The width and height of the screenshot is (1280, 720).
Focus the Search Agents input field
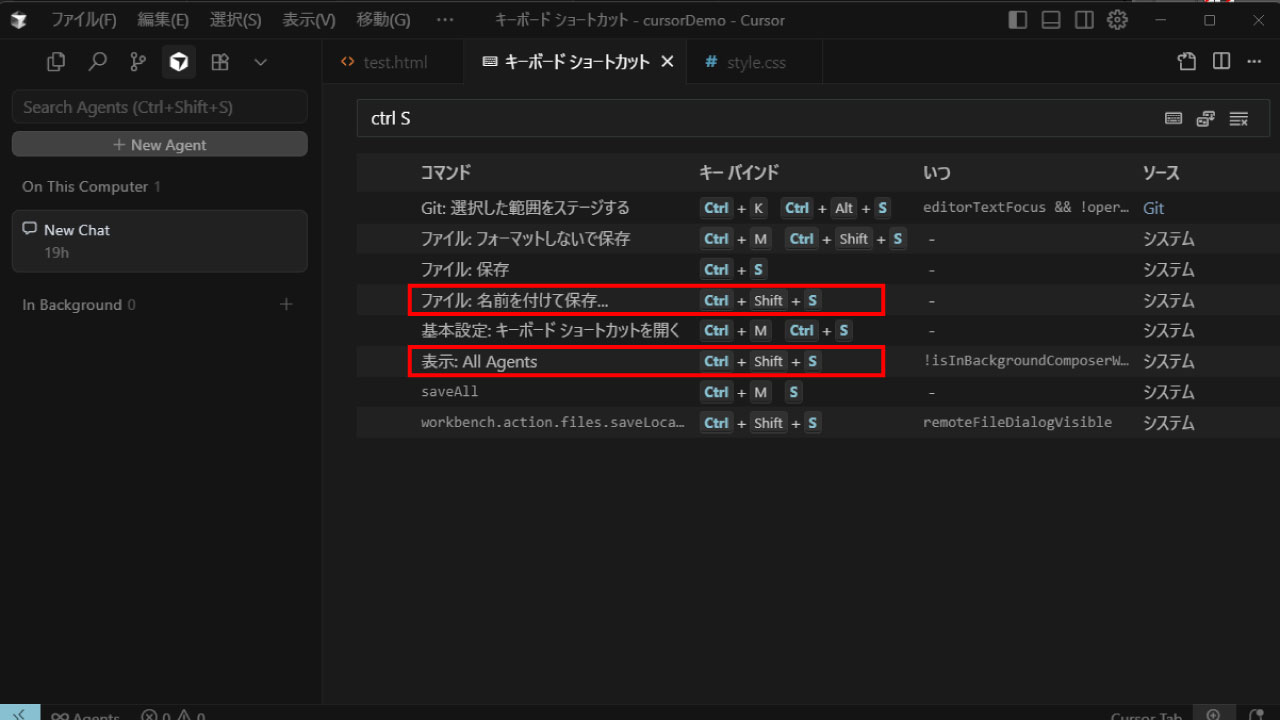coord(160,107)
